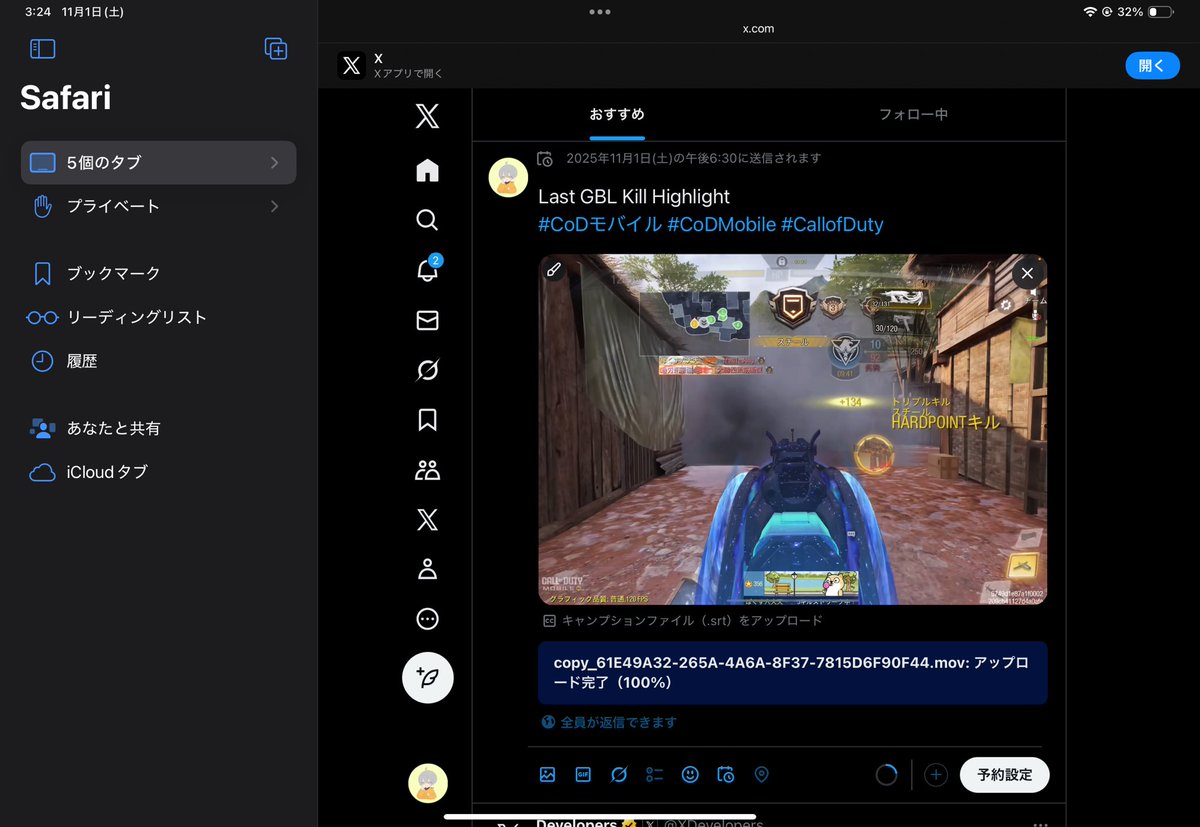The height and width of the screenshot is (827, 1200).
Task: Open schedule post icon in toolbar
Action: point(726,774)
